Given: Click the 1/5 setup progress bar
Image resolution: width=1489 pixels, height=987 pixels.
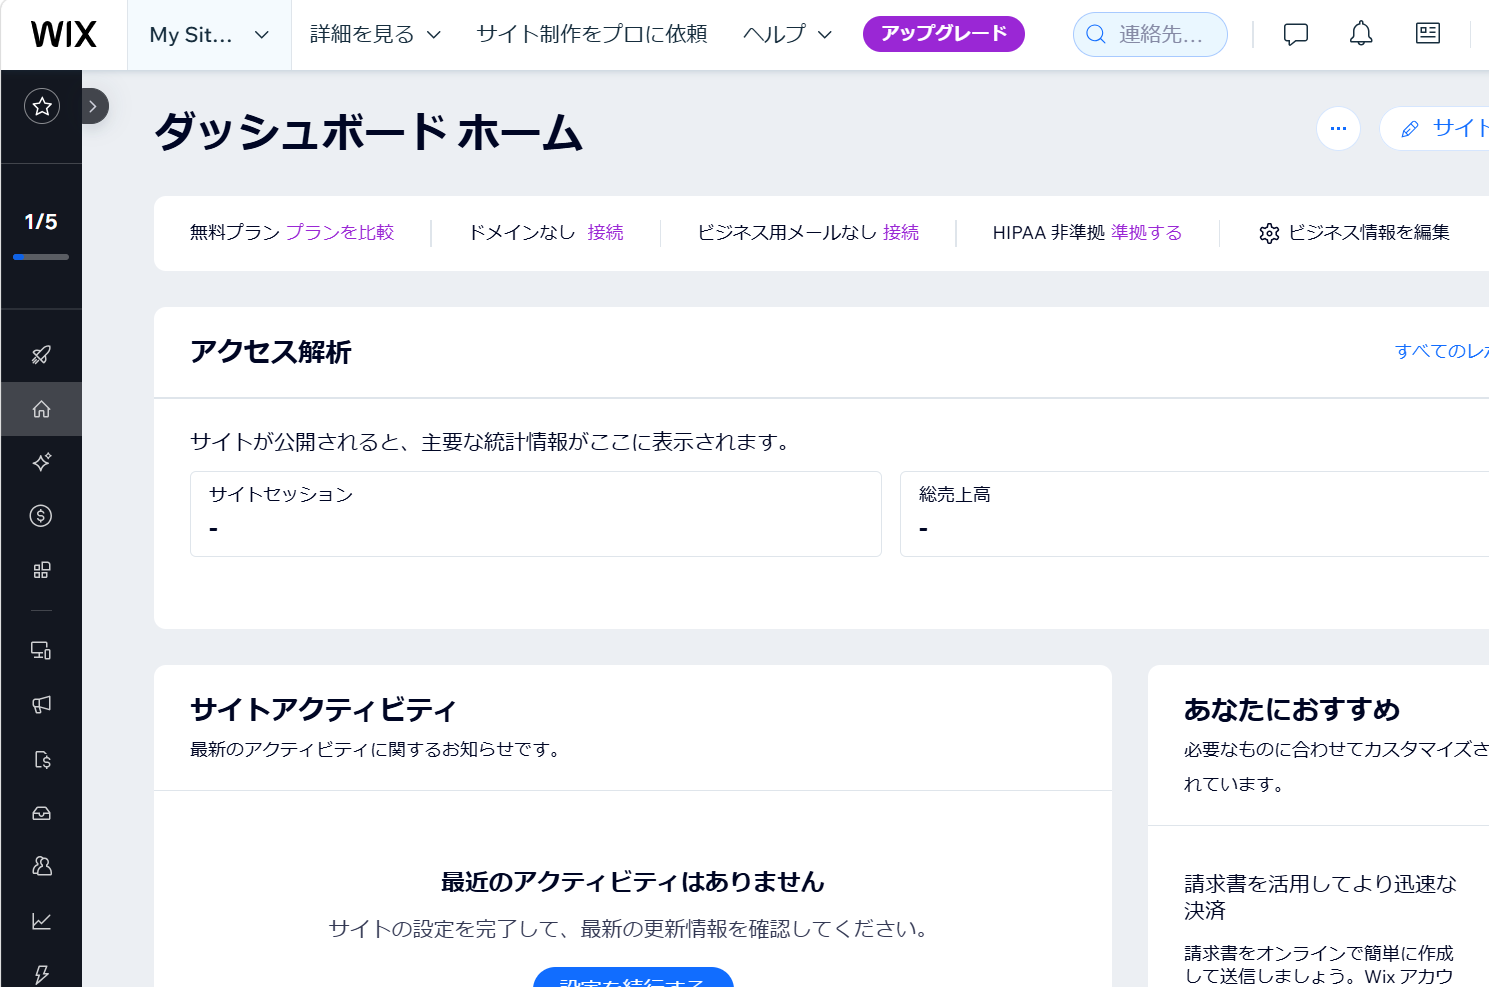Looking at the screenshot, I should click(x=41, y=257).
